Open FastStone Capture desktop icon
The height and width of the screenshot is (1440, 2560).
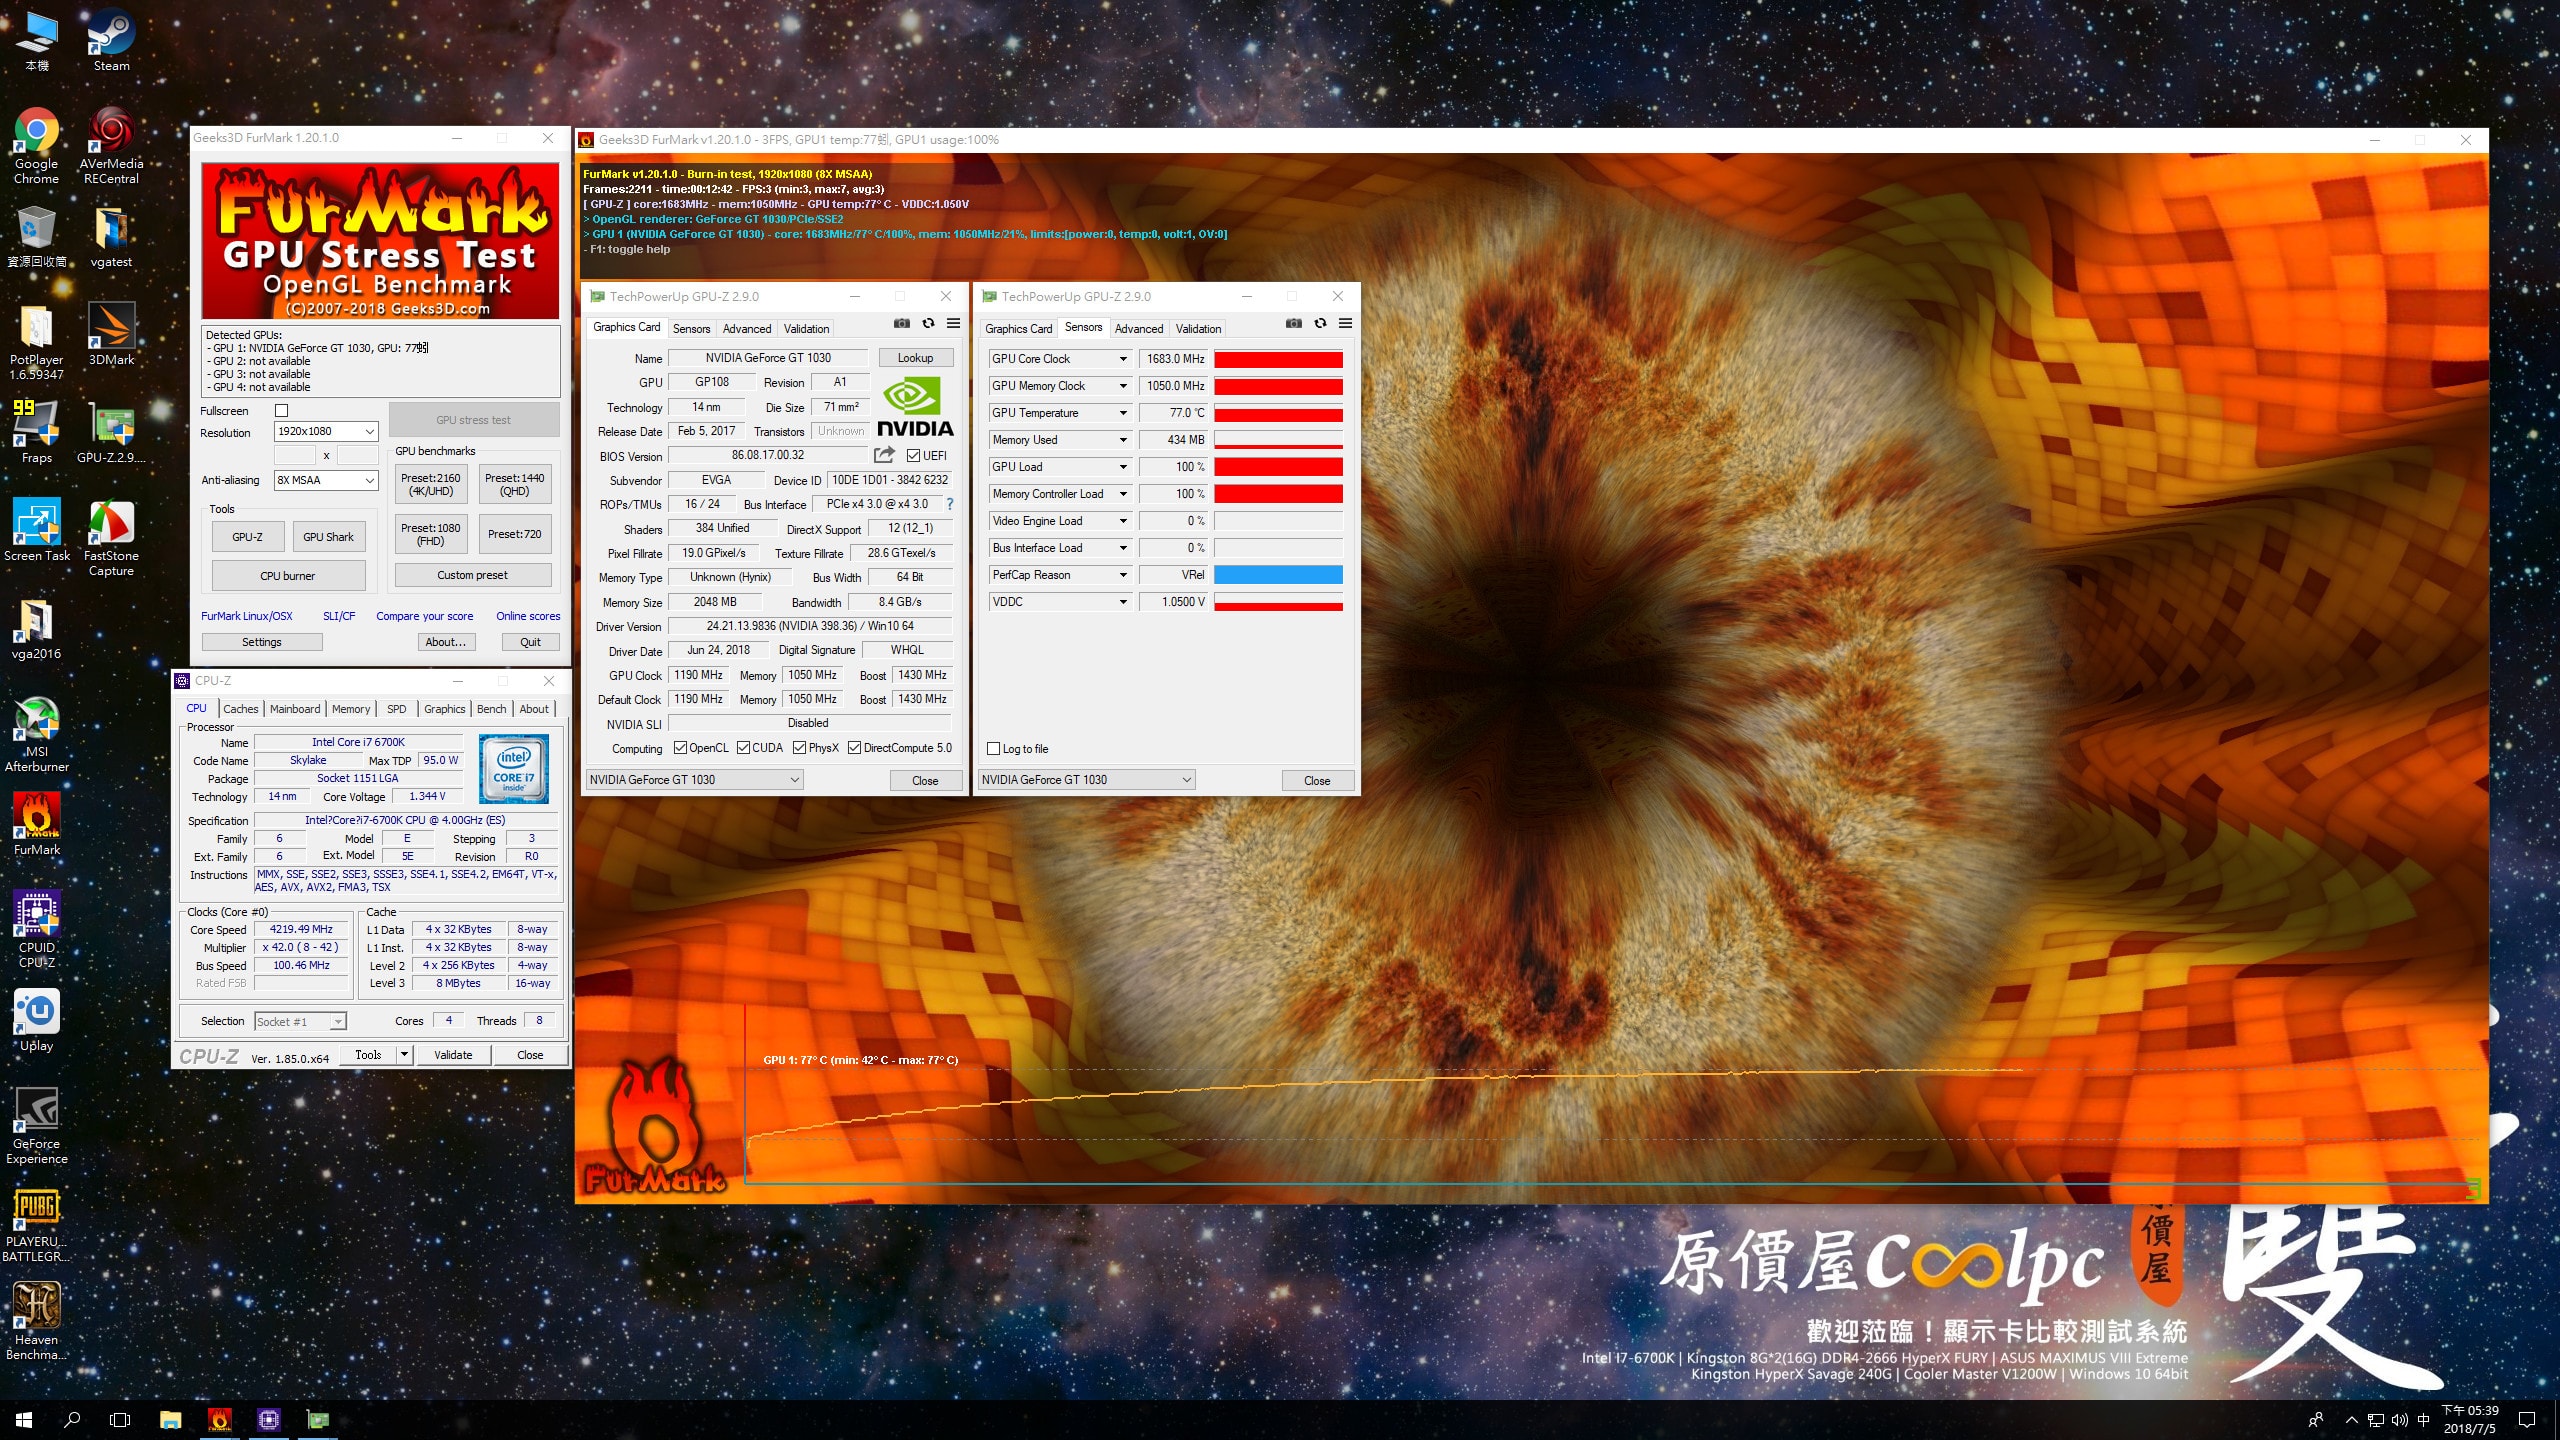[111, 538]
